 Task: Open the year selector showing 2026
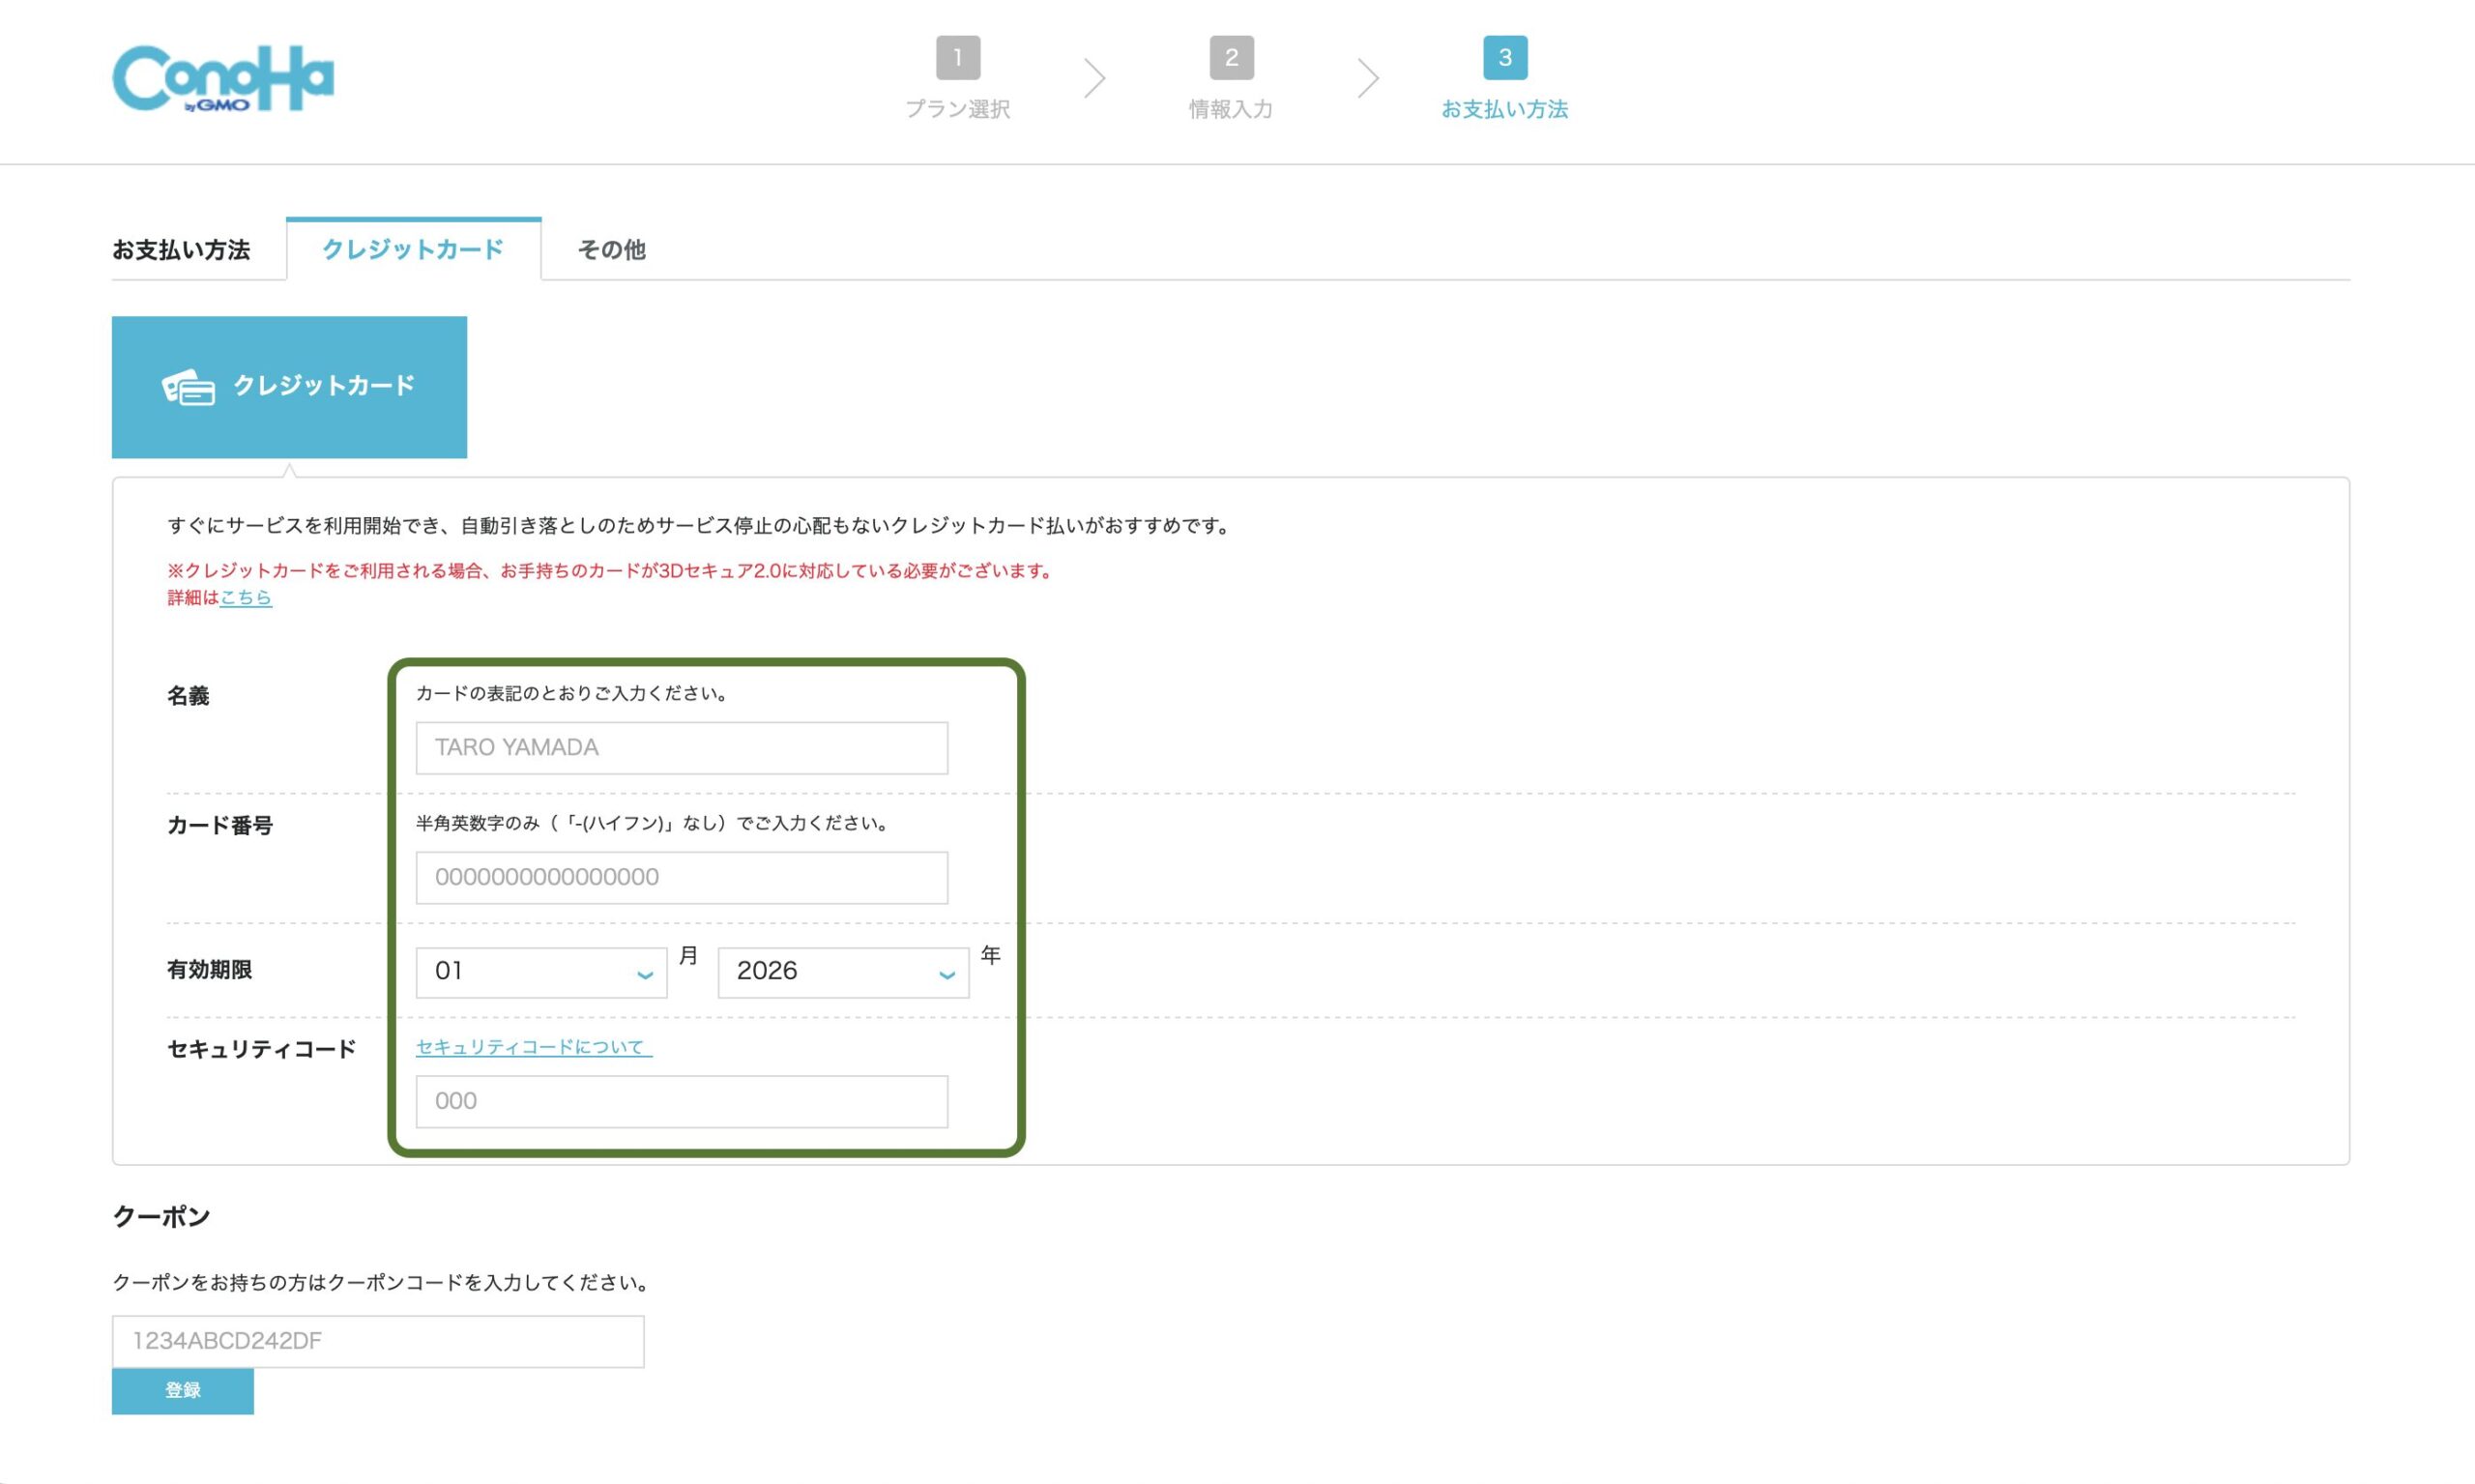(841, 972)
